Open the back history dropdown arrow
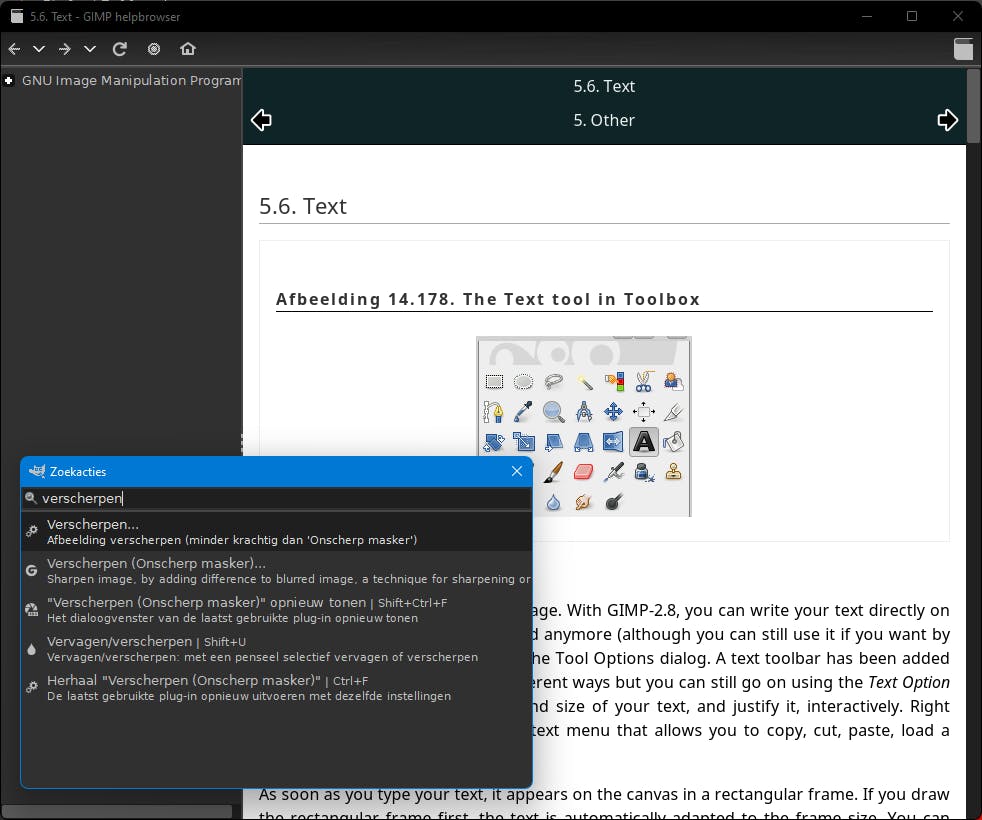The height and width of the screenshot is (820, 982). tap(39, 49)
